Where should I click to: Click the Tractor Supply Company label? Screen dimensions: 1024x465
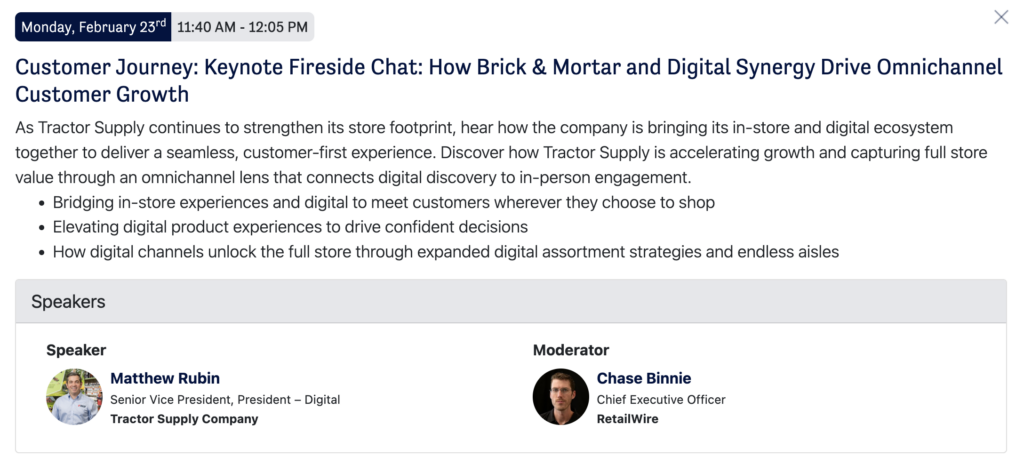[184, 419]
